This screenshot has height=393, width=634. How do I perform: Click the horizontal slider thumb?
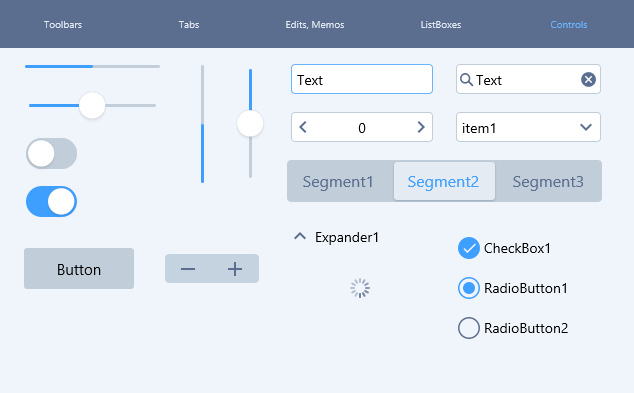click(92, 106)
